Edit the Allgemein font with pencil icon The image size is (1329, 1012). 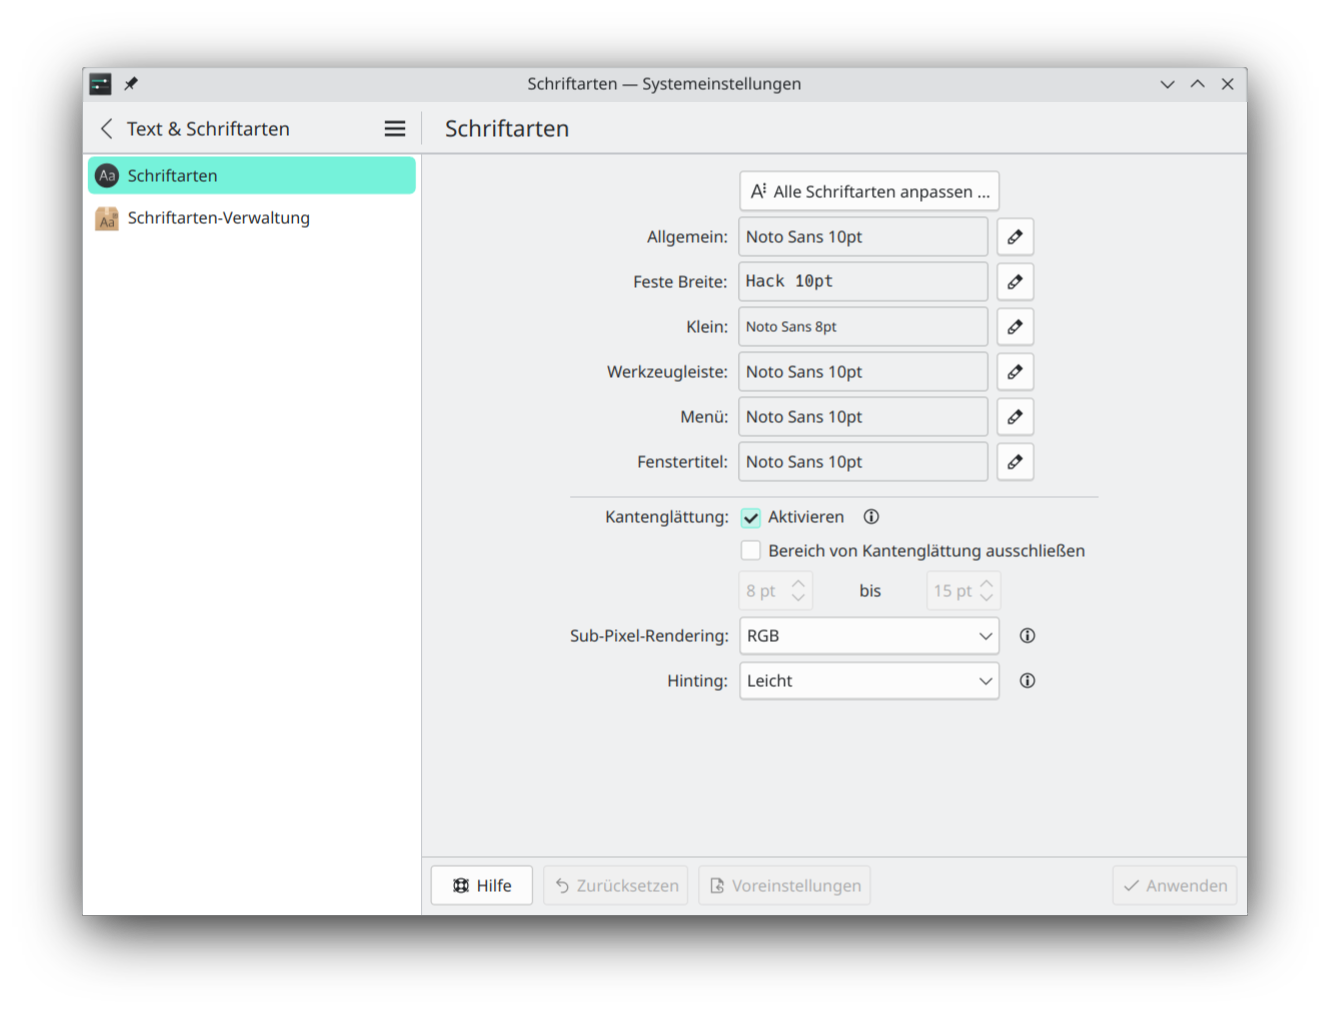[1015, 237]
